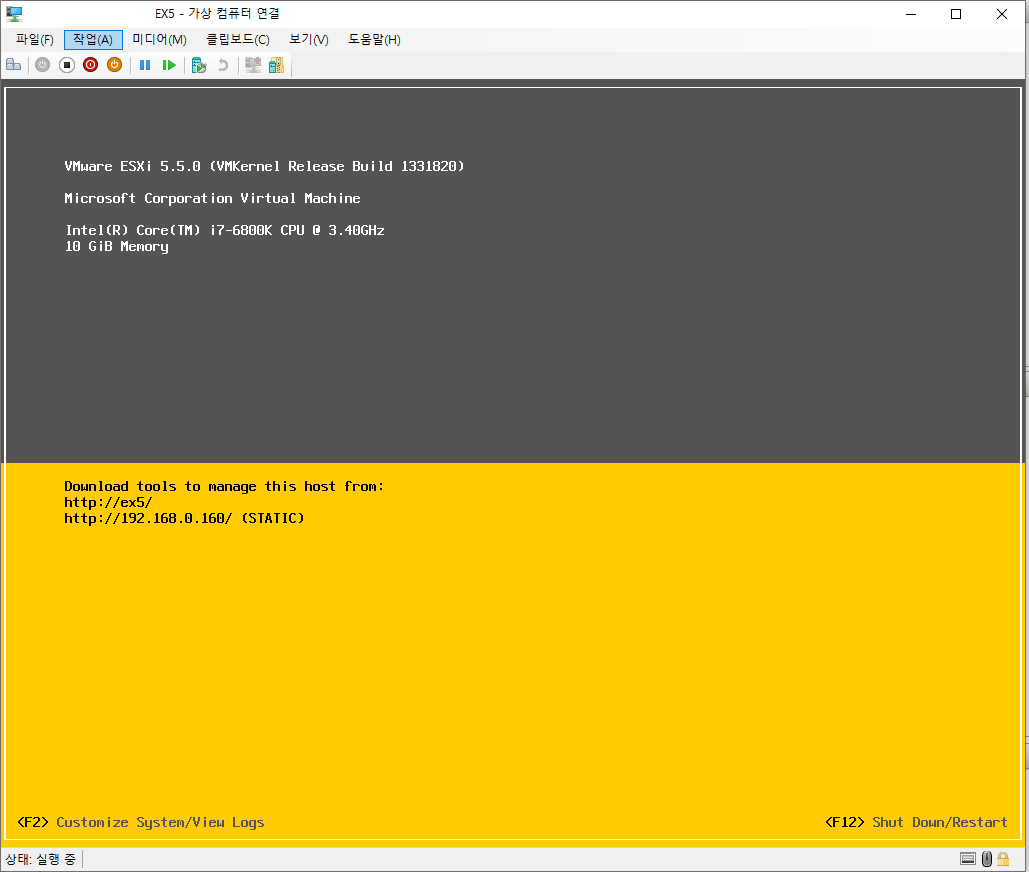The height and width of the screenshot is (872, 1029).
Task: Click the window icon in the EX5 title bar
Action: click(14, 14)
